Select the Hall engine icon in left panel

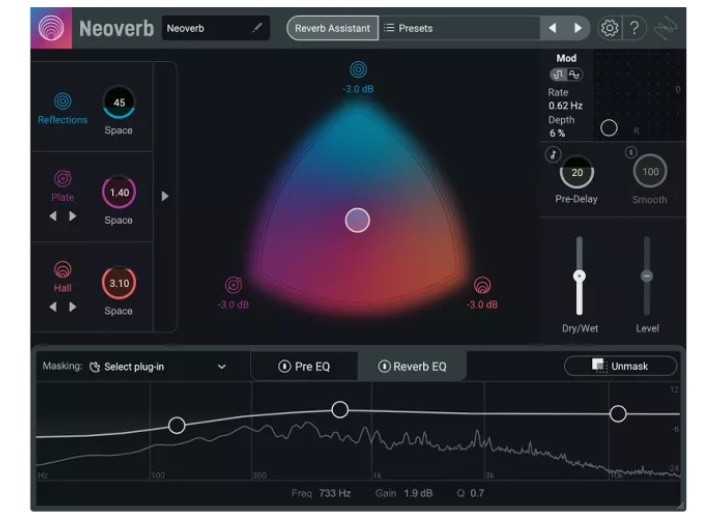point(62,270)
